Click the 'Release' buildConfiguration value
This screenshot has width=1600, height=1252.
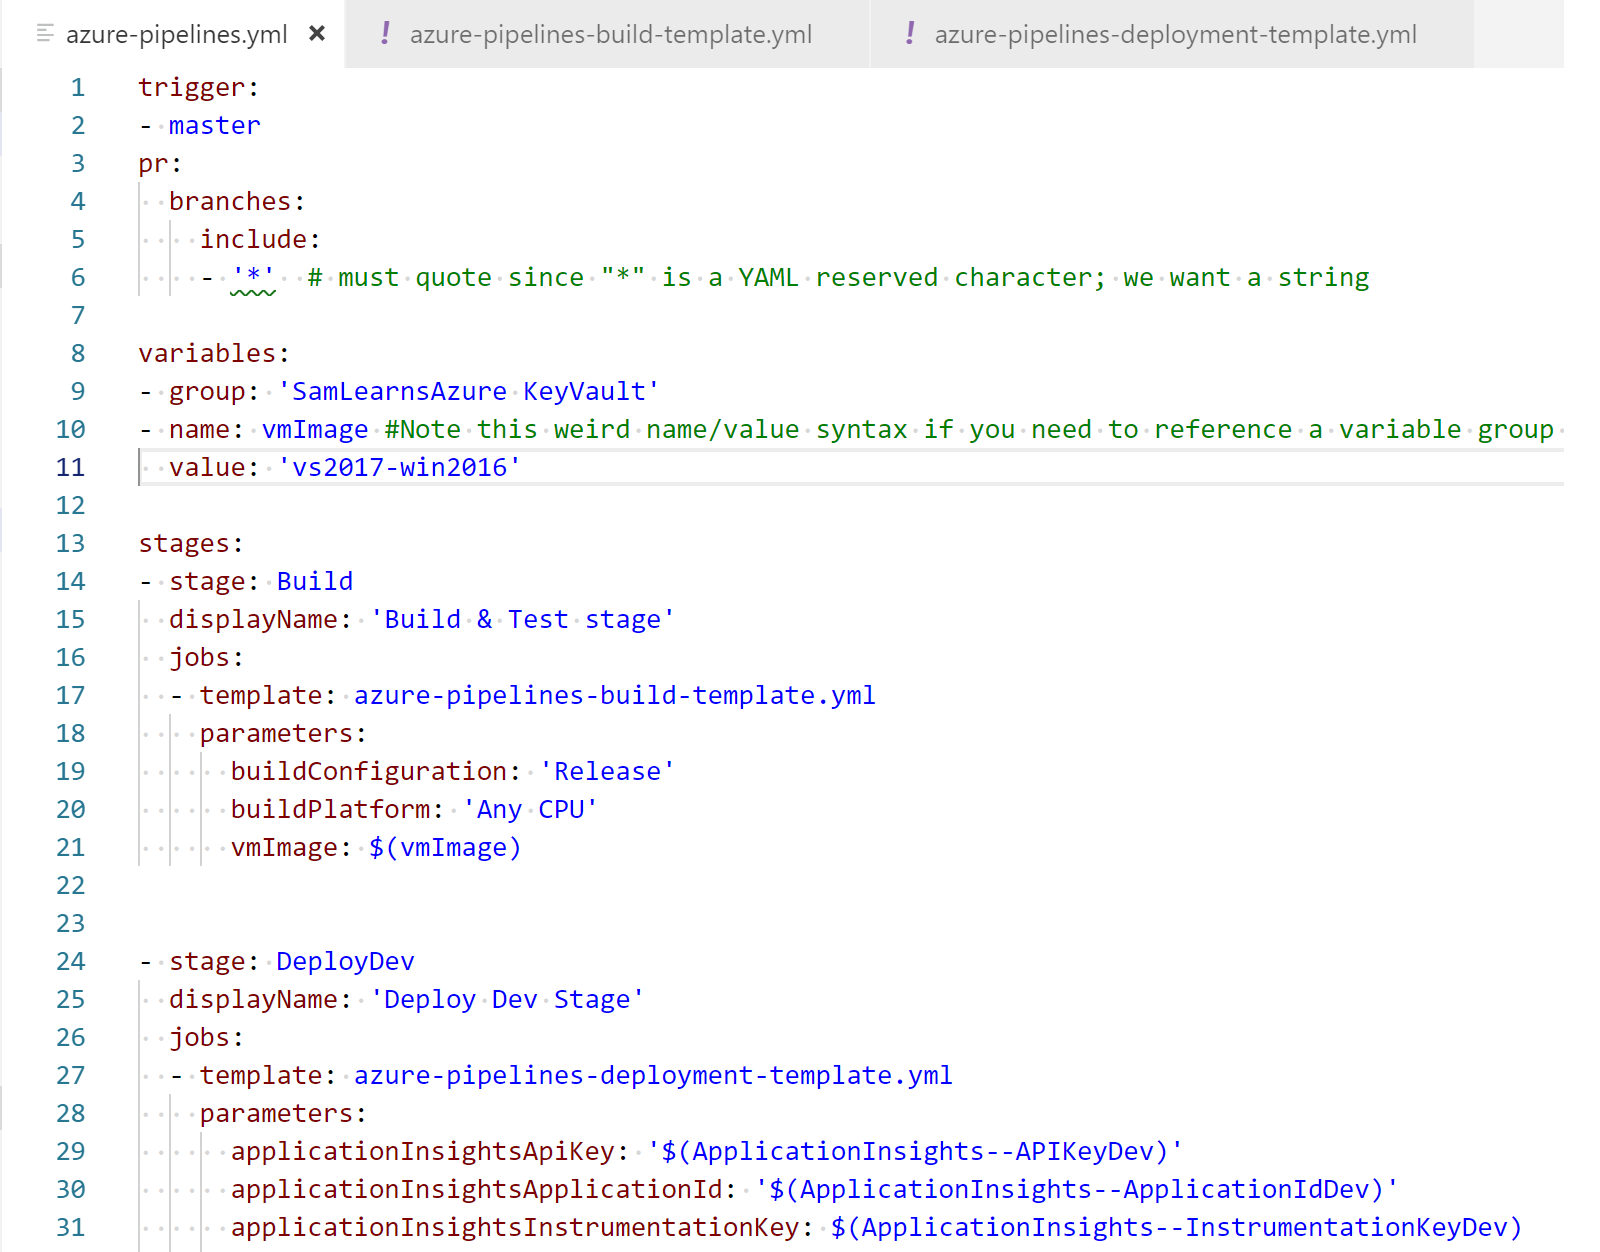pyautogui.click(x=607, y=772)
